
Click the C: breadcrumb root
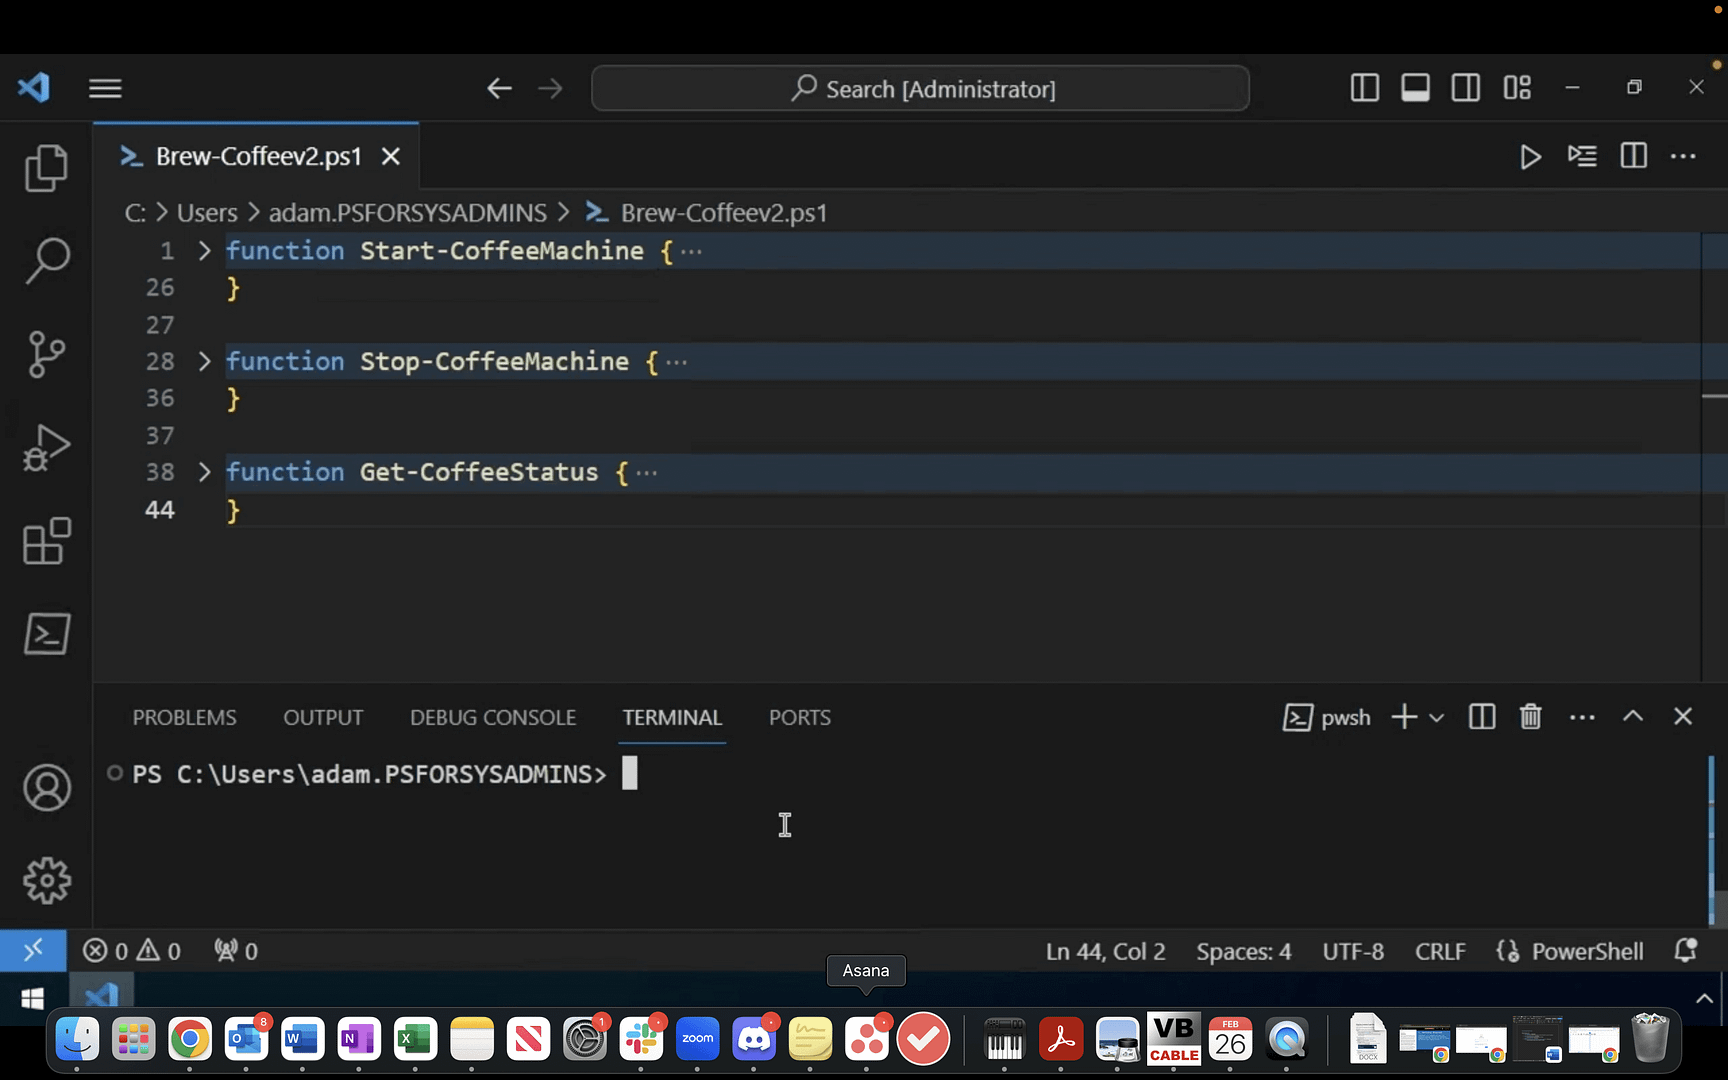pos(135,213)
